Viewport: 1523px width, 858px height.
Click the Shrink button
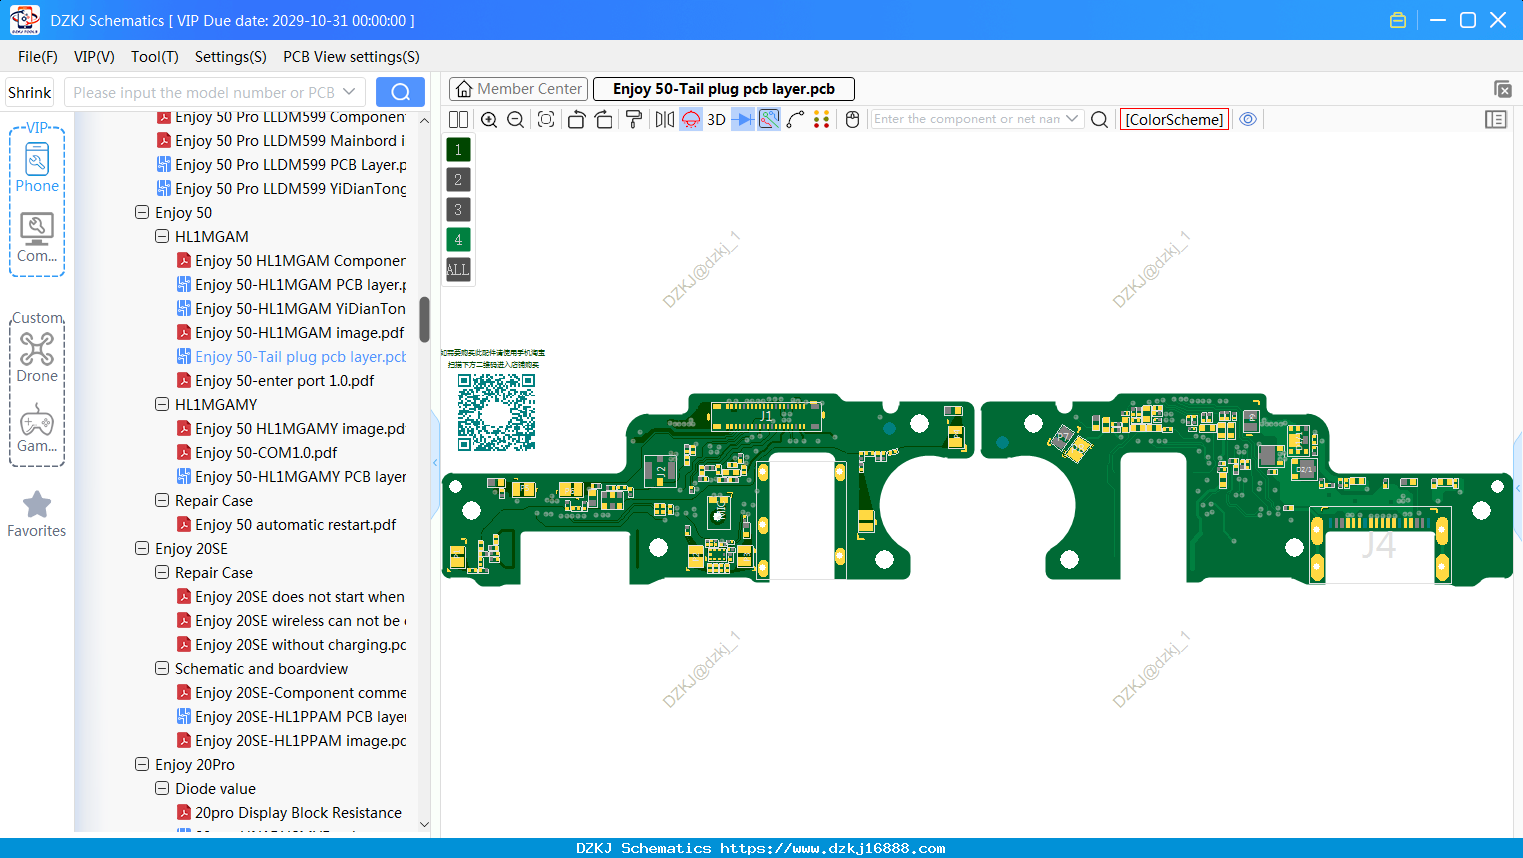pos(30,92)
